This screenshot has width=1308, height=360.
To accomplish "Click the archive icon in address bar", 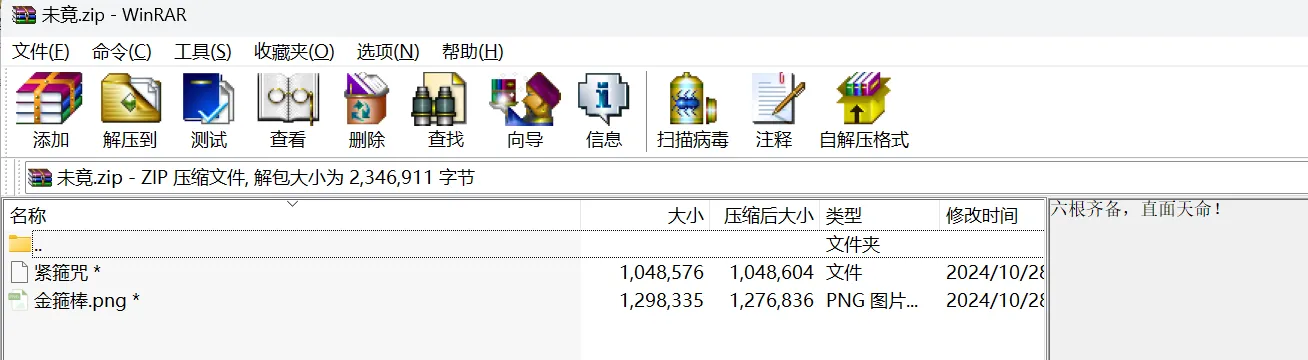I will [39, 178].
